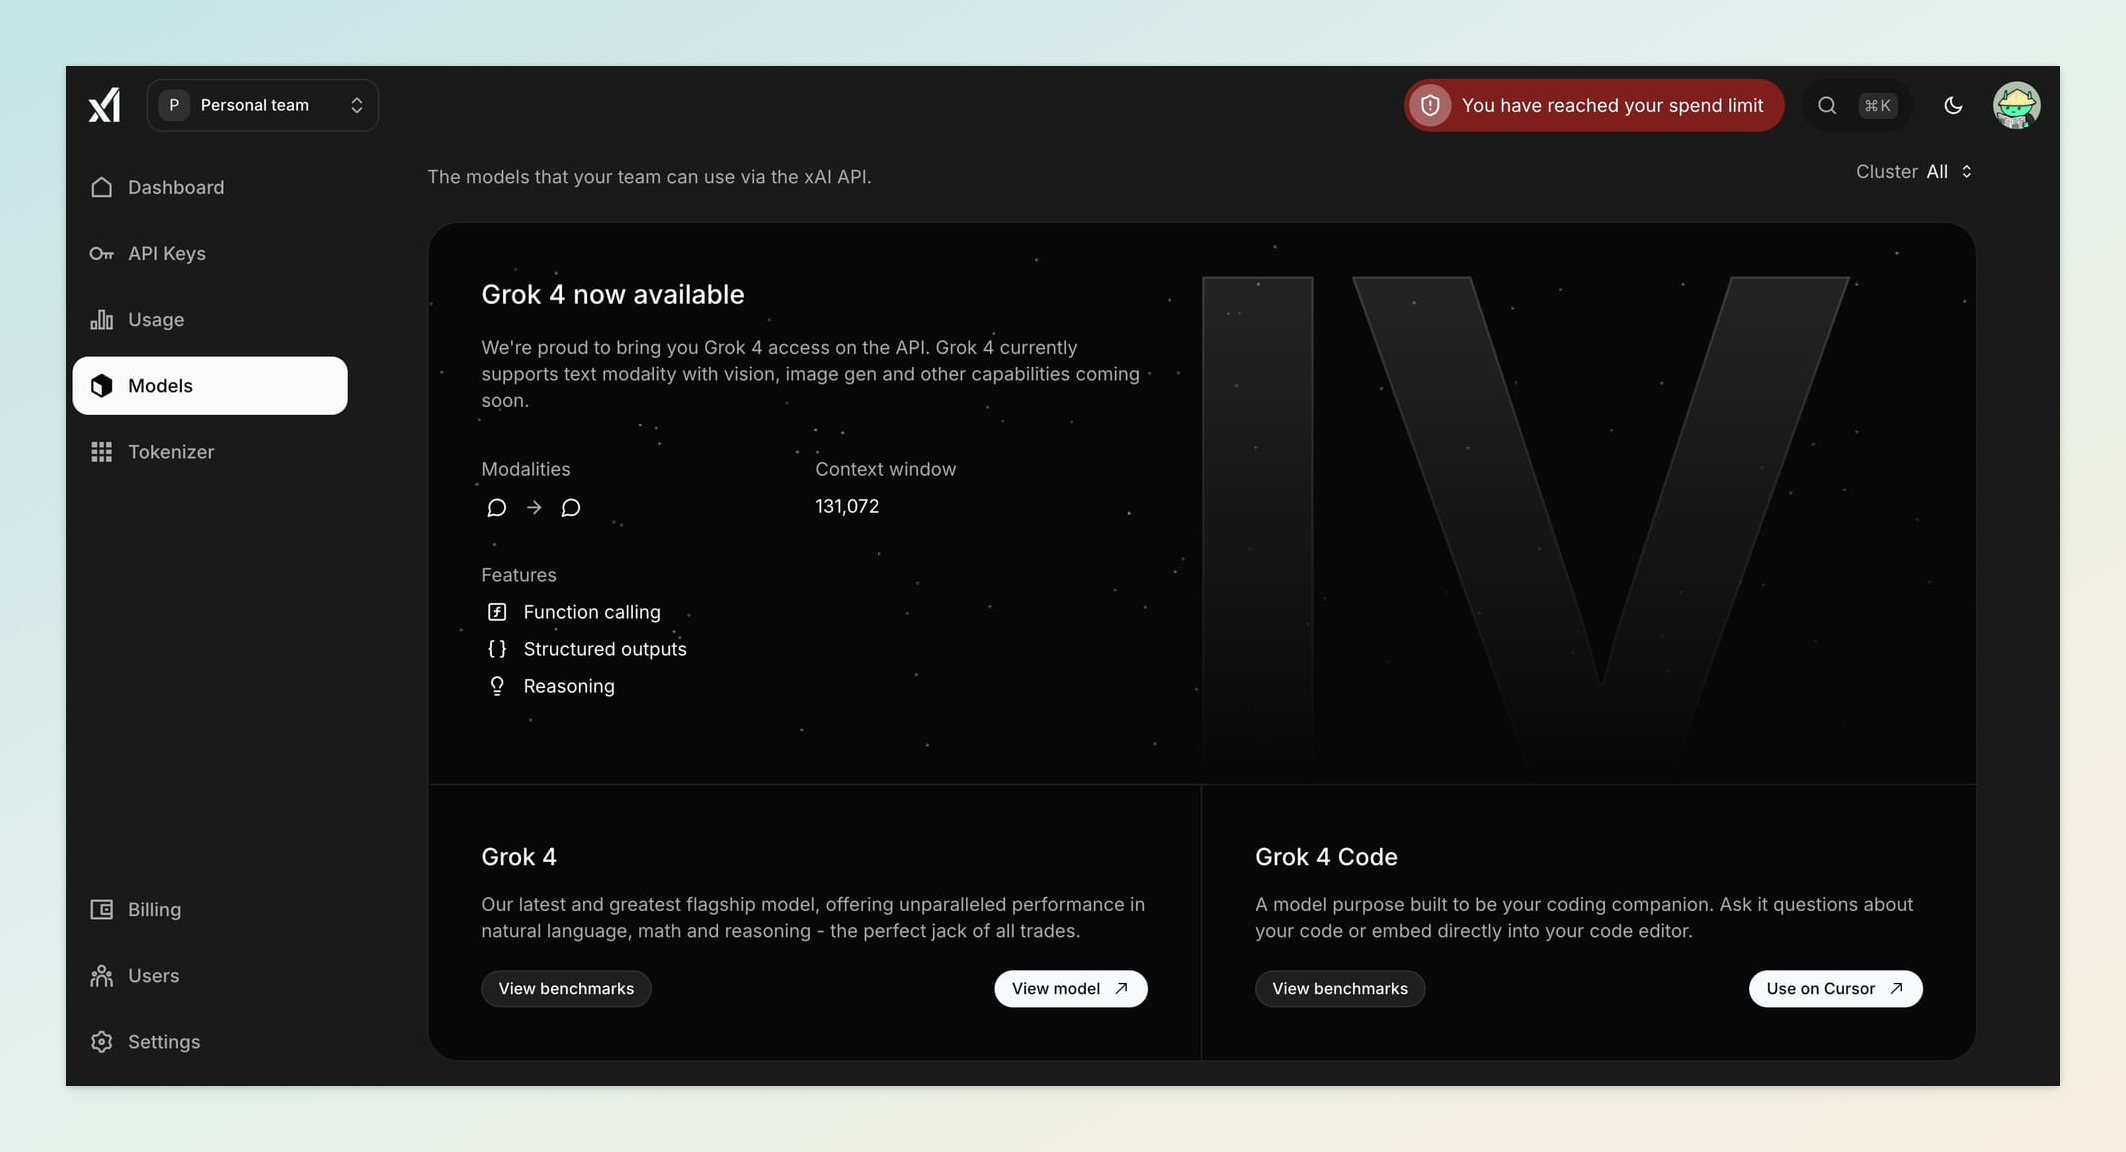Click the xAI logo icon
The height and width of the screenshot is (1152, 2126).
click(x=104, y=105)
